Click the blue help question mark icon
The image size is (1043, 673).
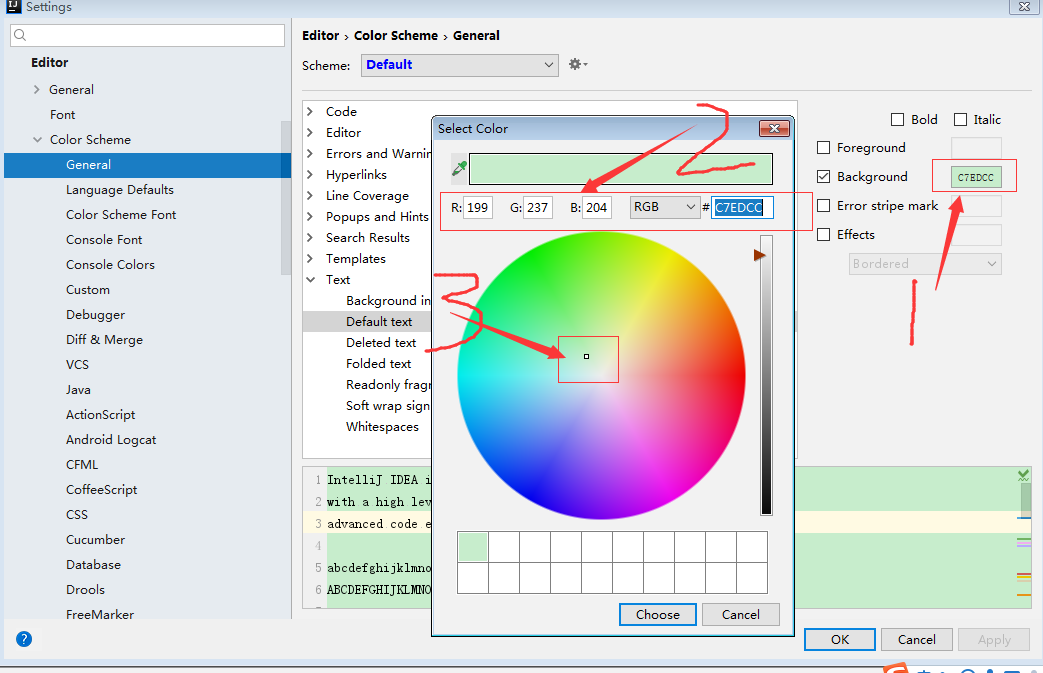[24, 639]
